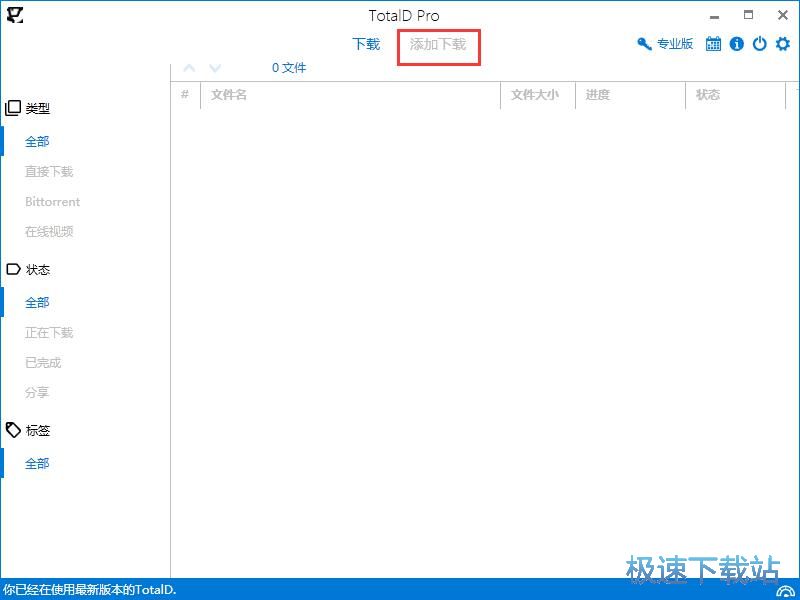Filter by 分享 status
This screenshot has width=800, height=600.
pyautogui.click(x=37, y=392)
